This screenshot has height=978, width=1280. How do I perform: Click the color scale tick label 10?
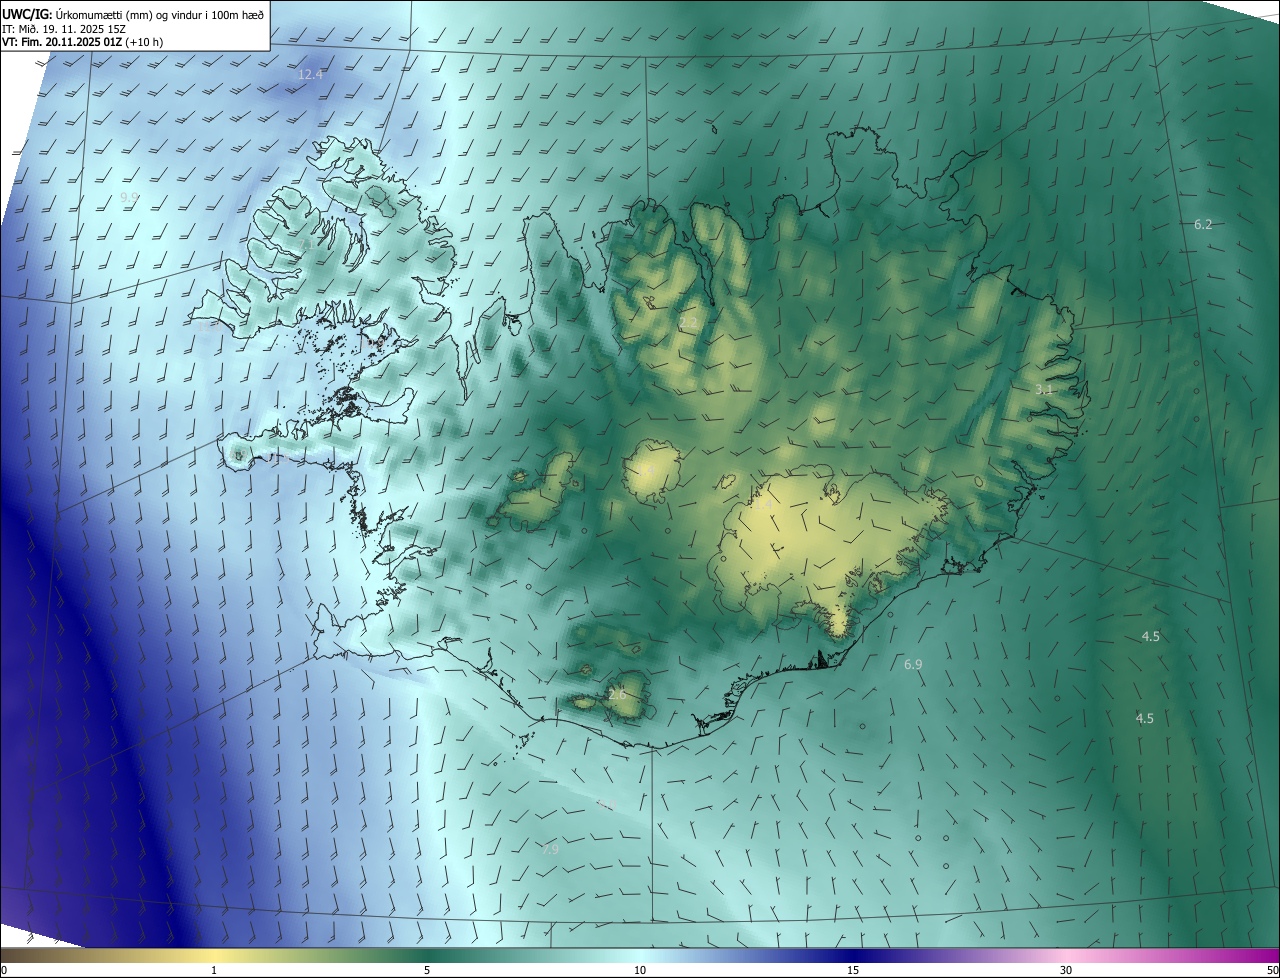pyautogui.click(x=640, y=970)
